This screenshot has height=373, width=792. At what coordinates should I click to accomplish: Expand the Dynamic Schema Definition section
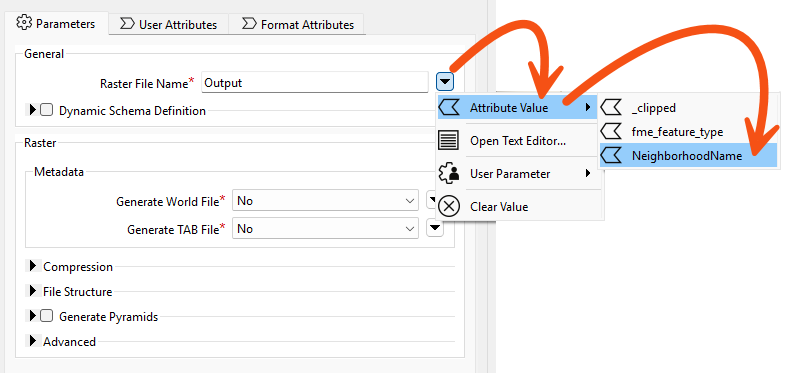[x=32, y=110]
